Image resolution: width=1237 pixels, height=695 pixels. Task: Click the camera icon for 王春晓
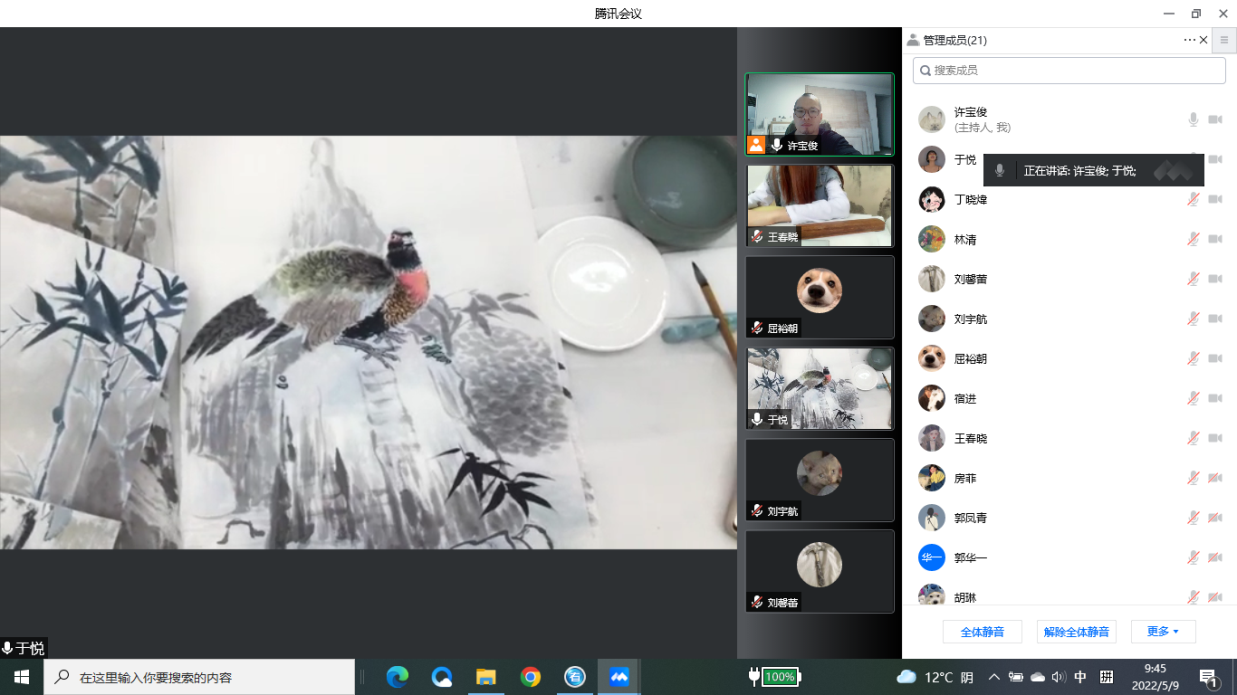(x=1215, y=438)
